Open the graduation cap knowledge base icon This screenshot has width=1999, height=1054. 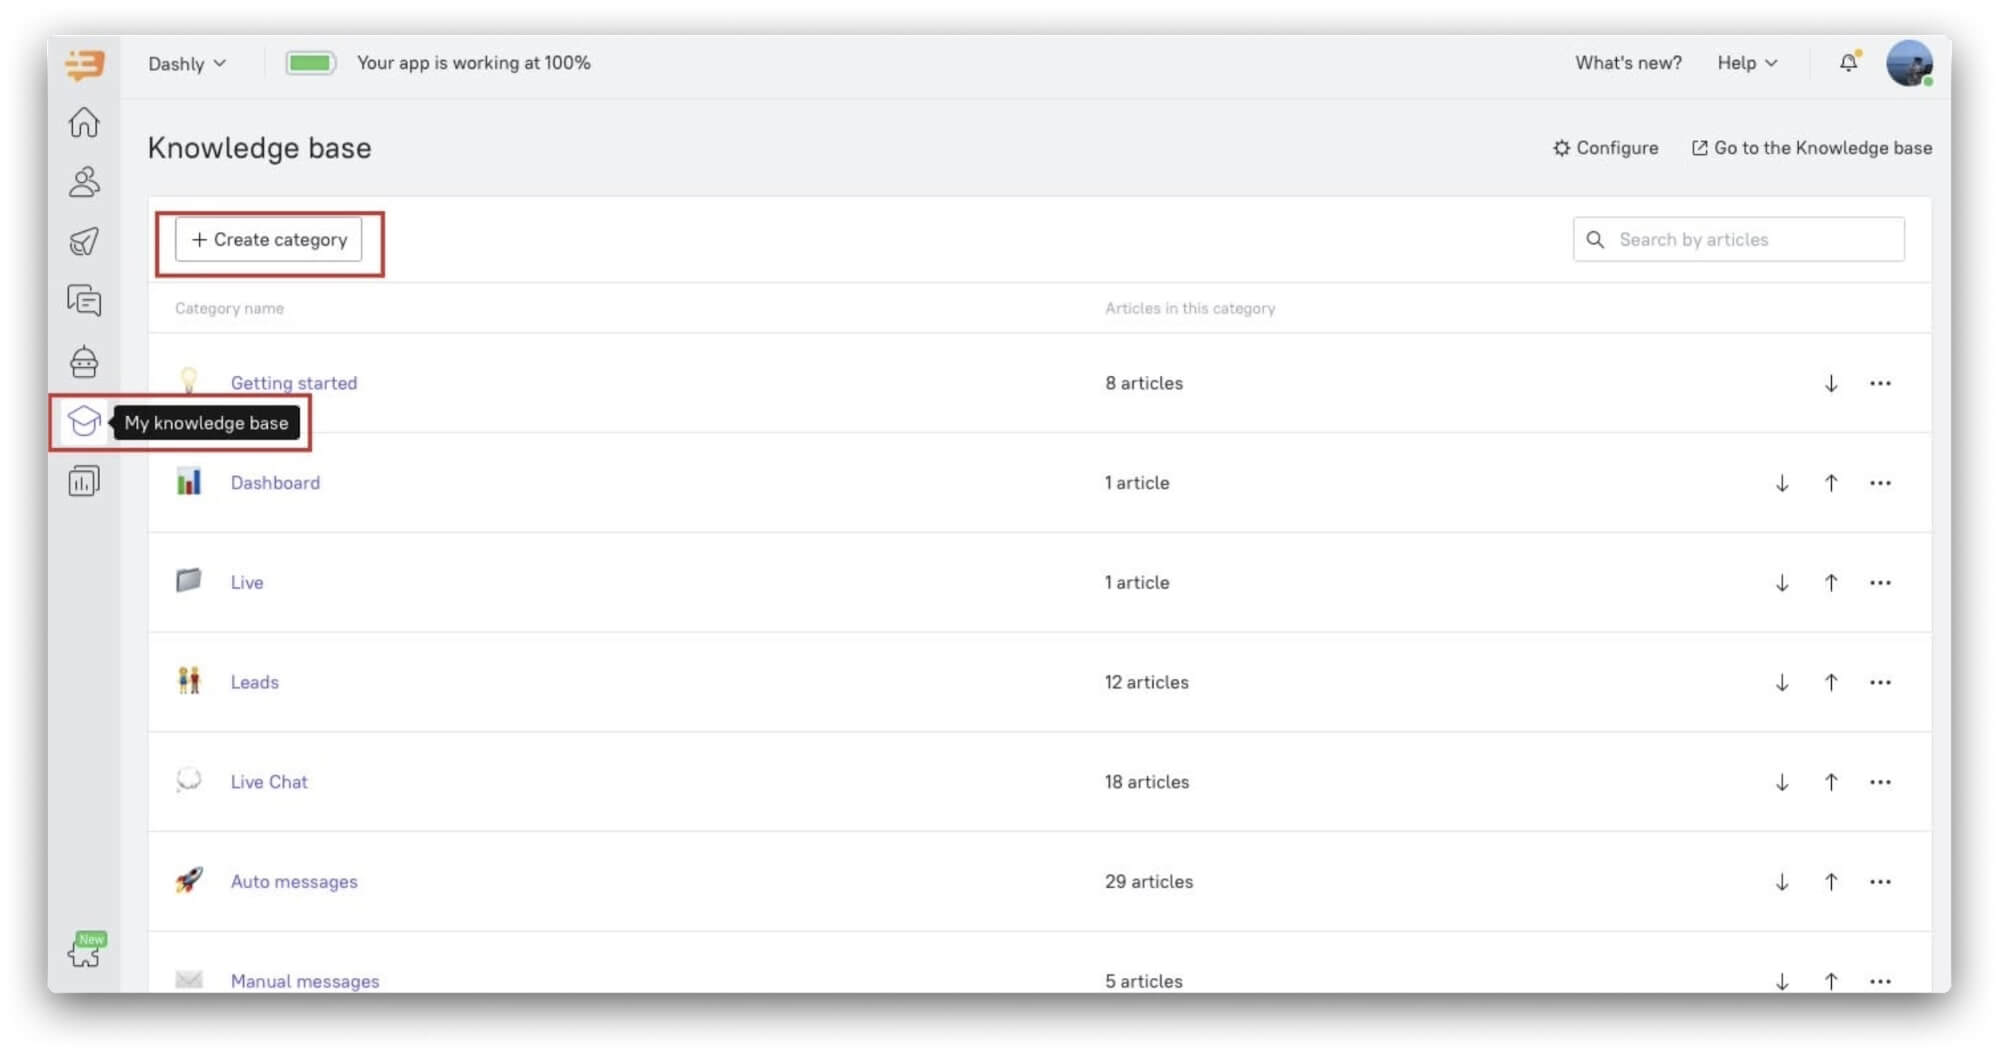pos(84,422)
